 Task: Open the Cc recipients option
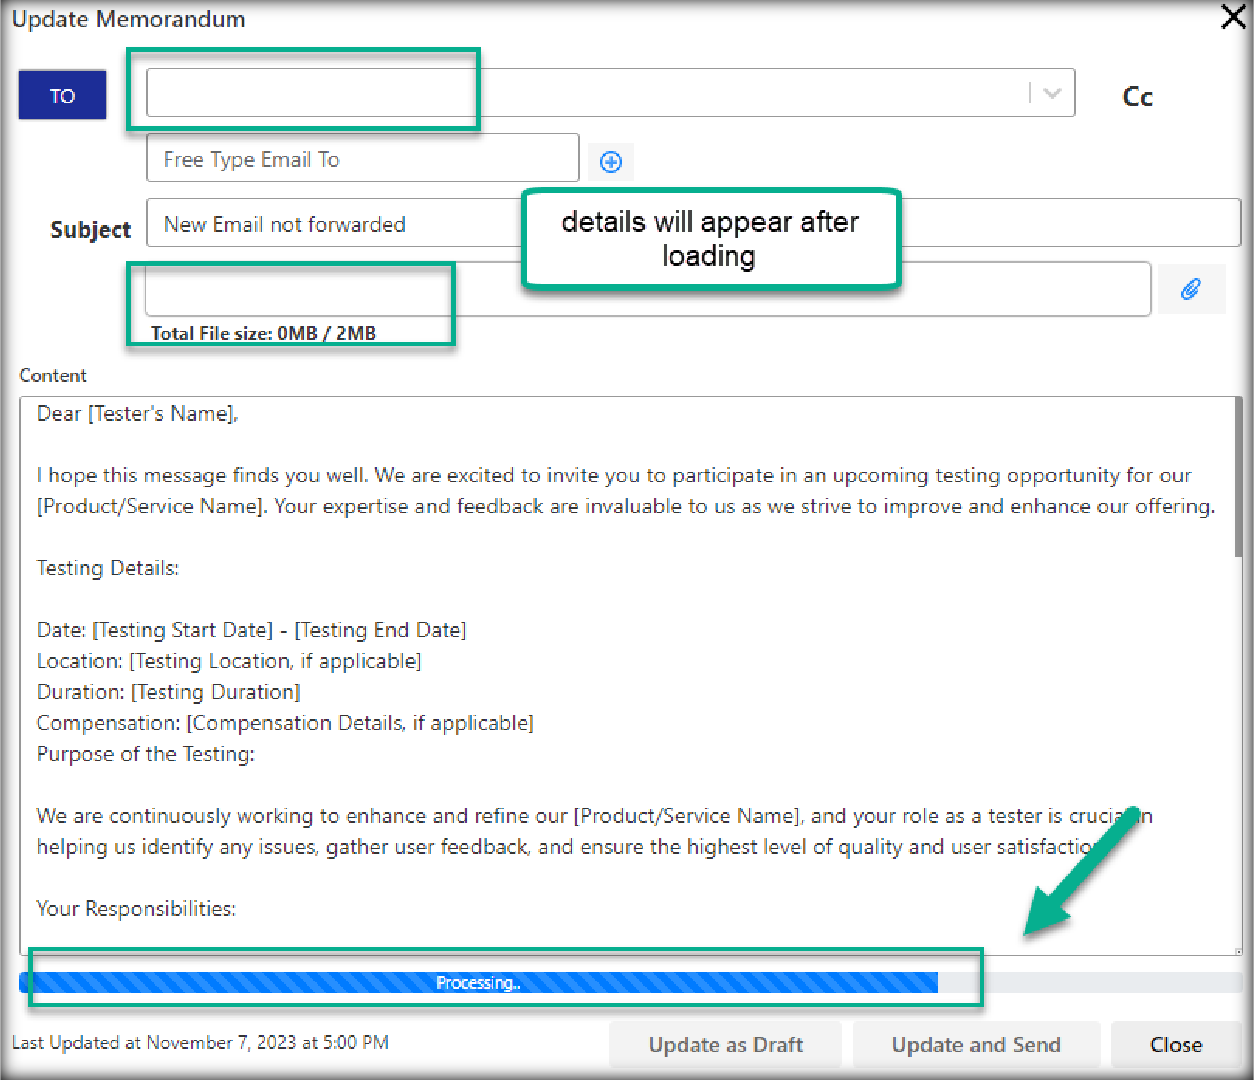[1137, 96]
